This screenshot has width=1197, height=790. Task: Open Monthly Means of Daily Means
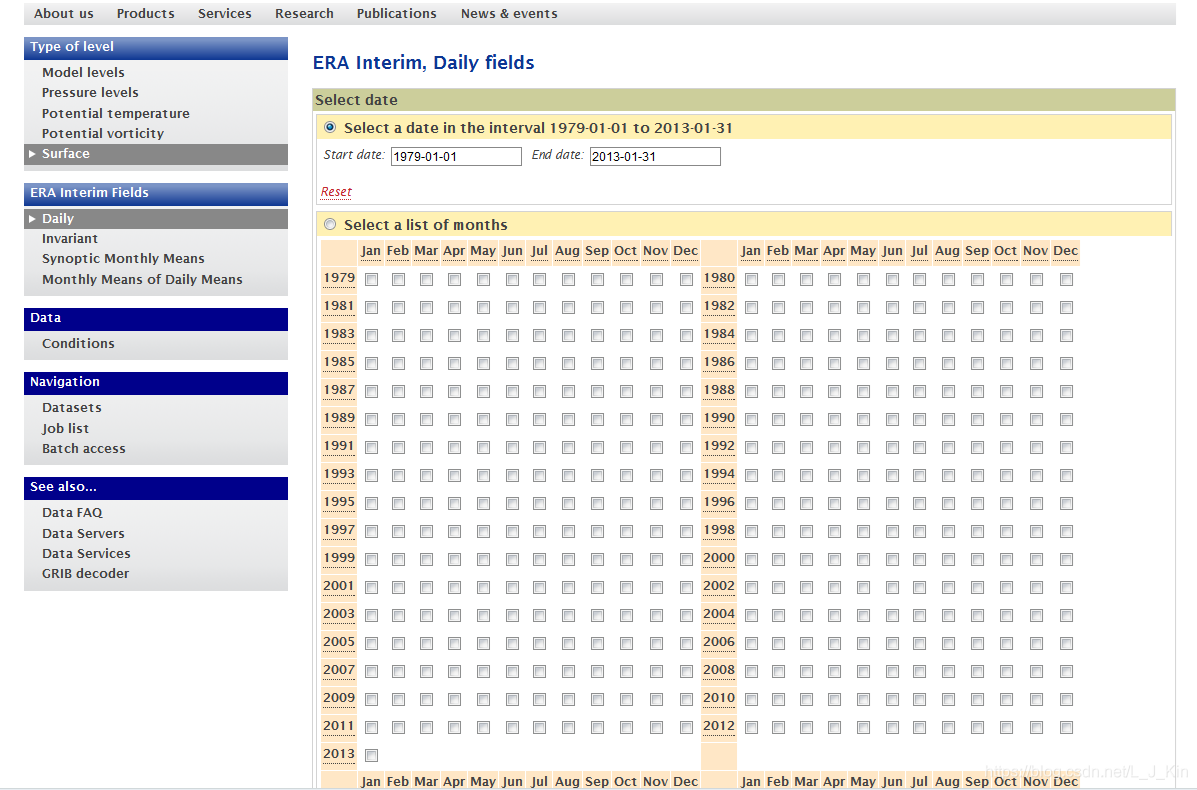[x=142, y=279]
